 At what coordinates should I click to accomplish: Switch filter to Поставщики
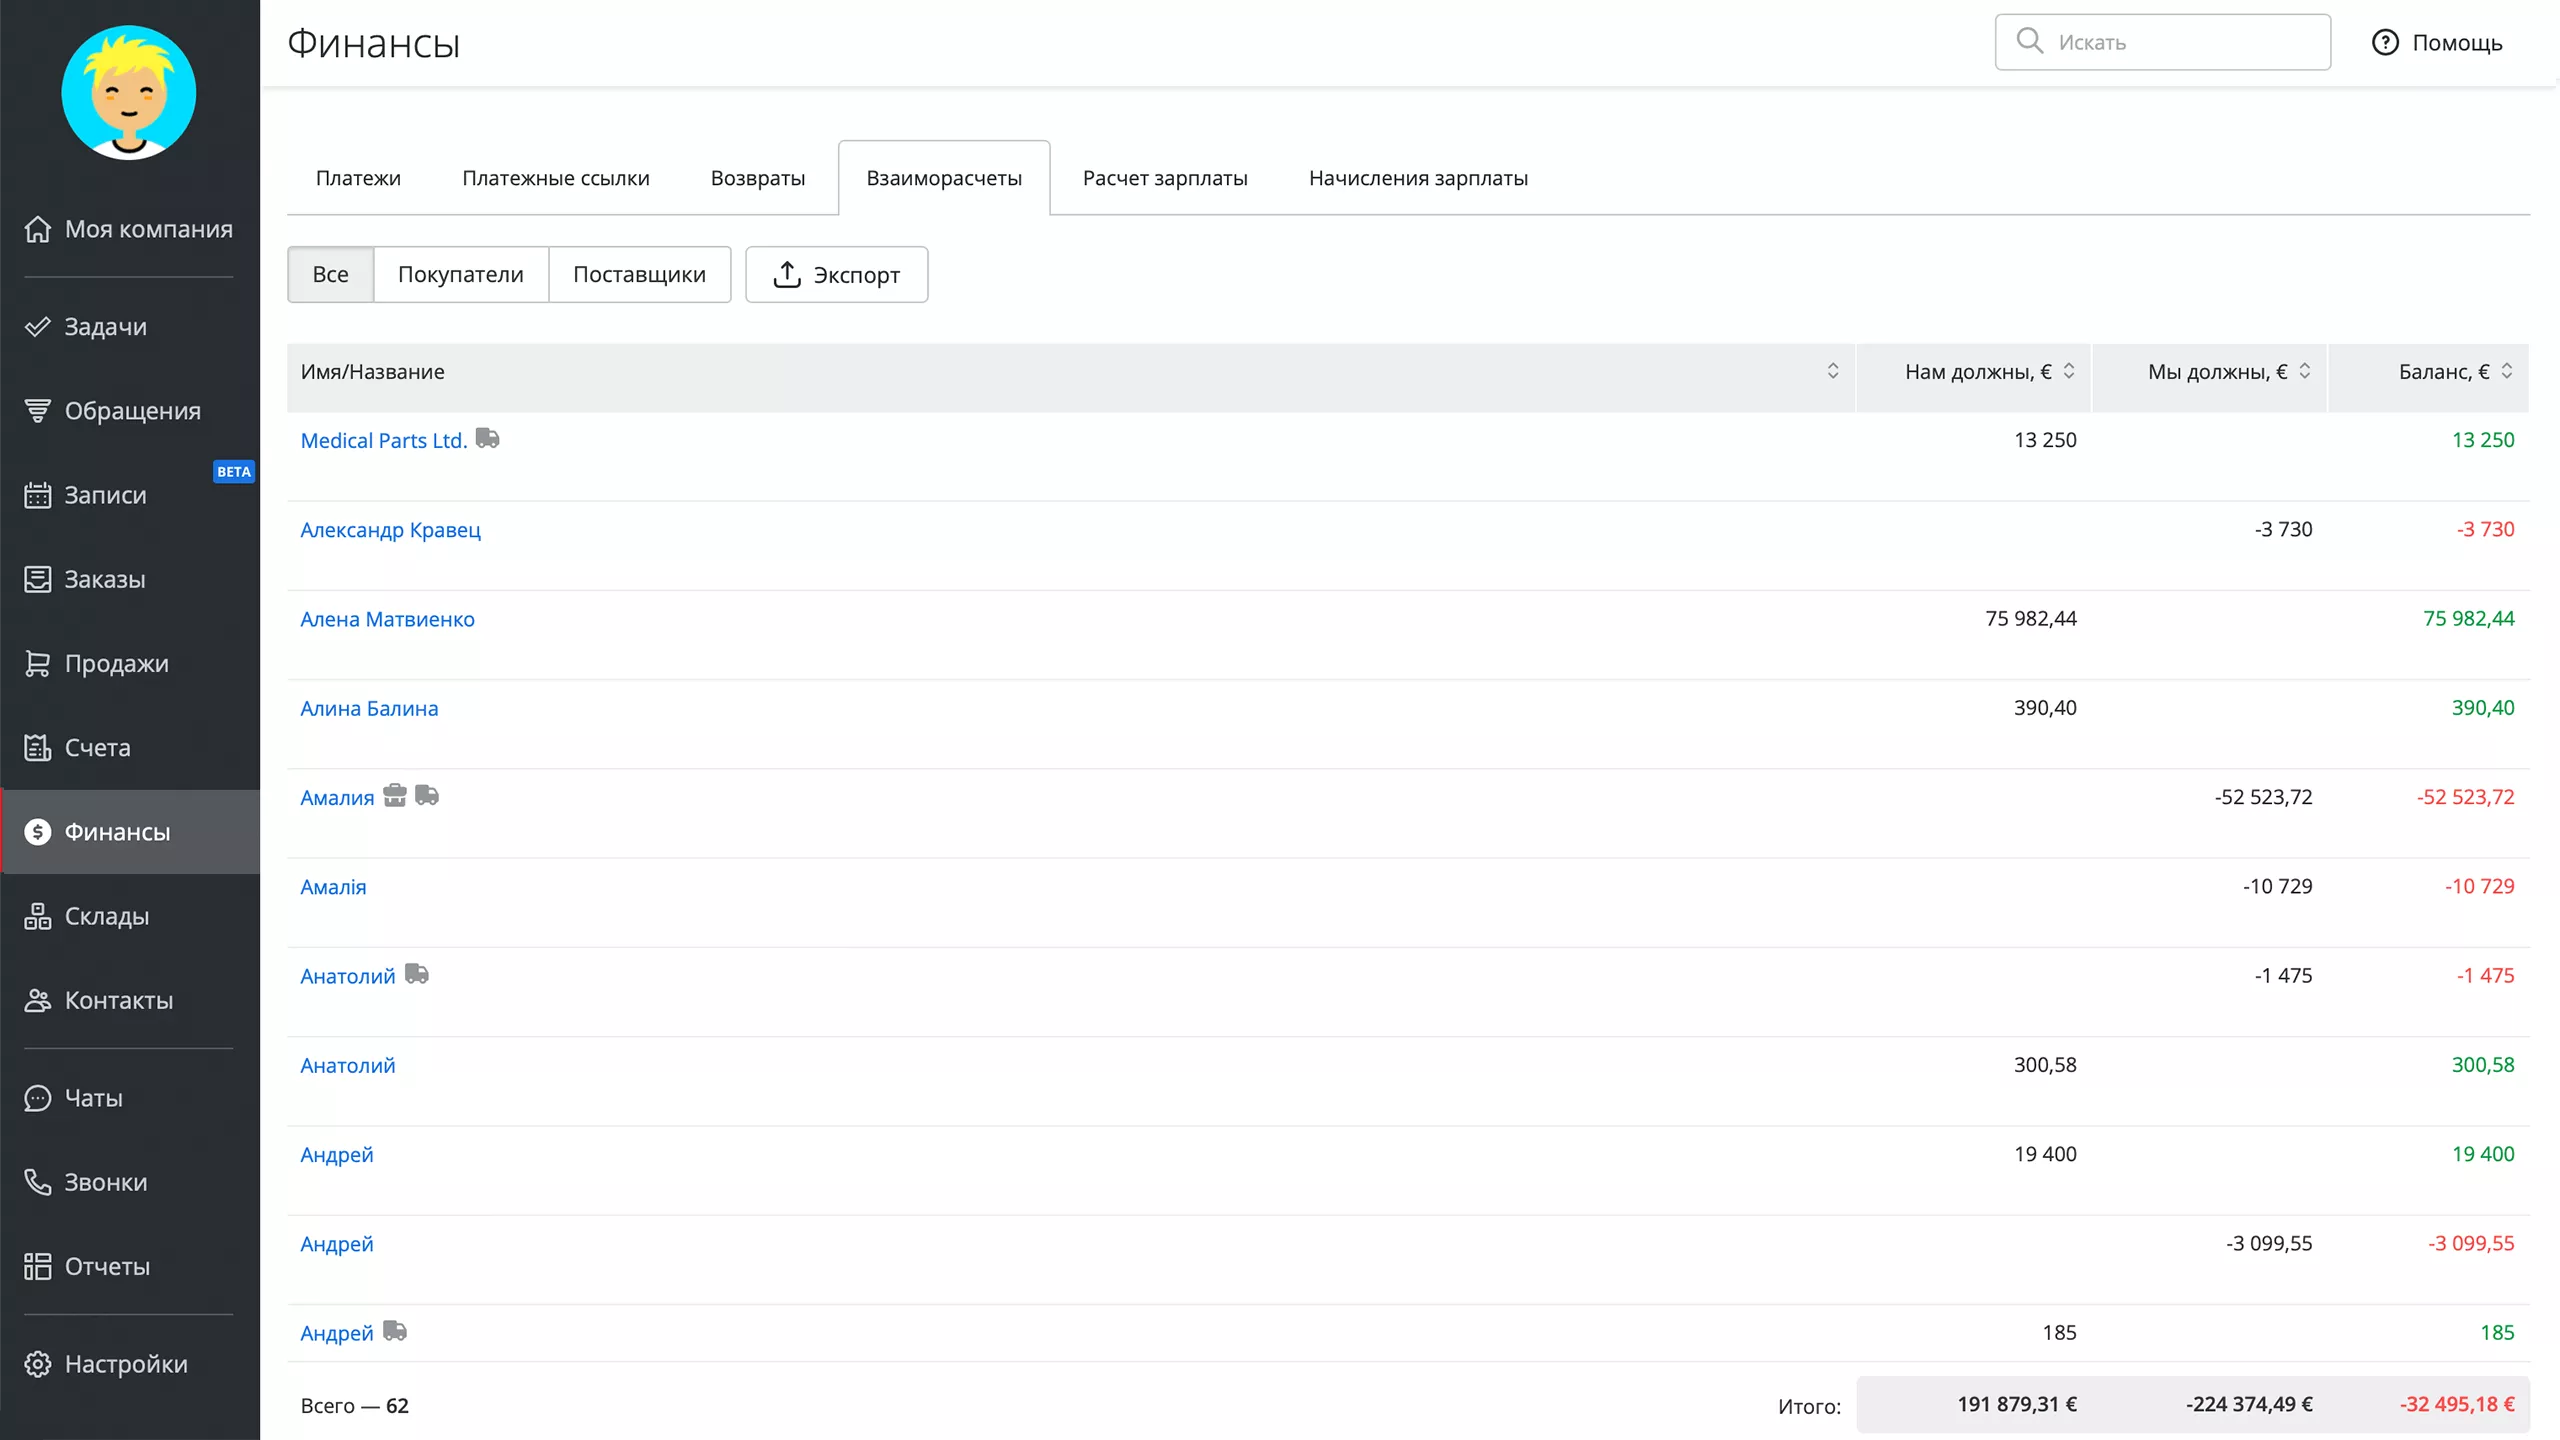tap(639, 275)
